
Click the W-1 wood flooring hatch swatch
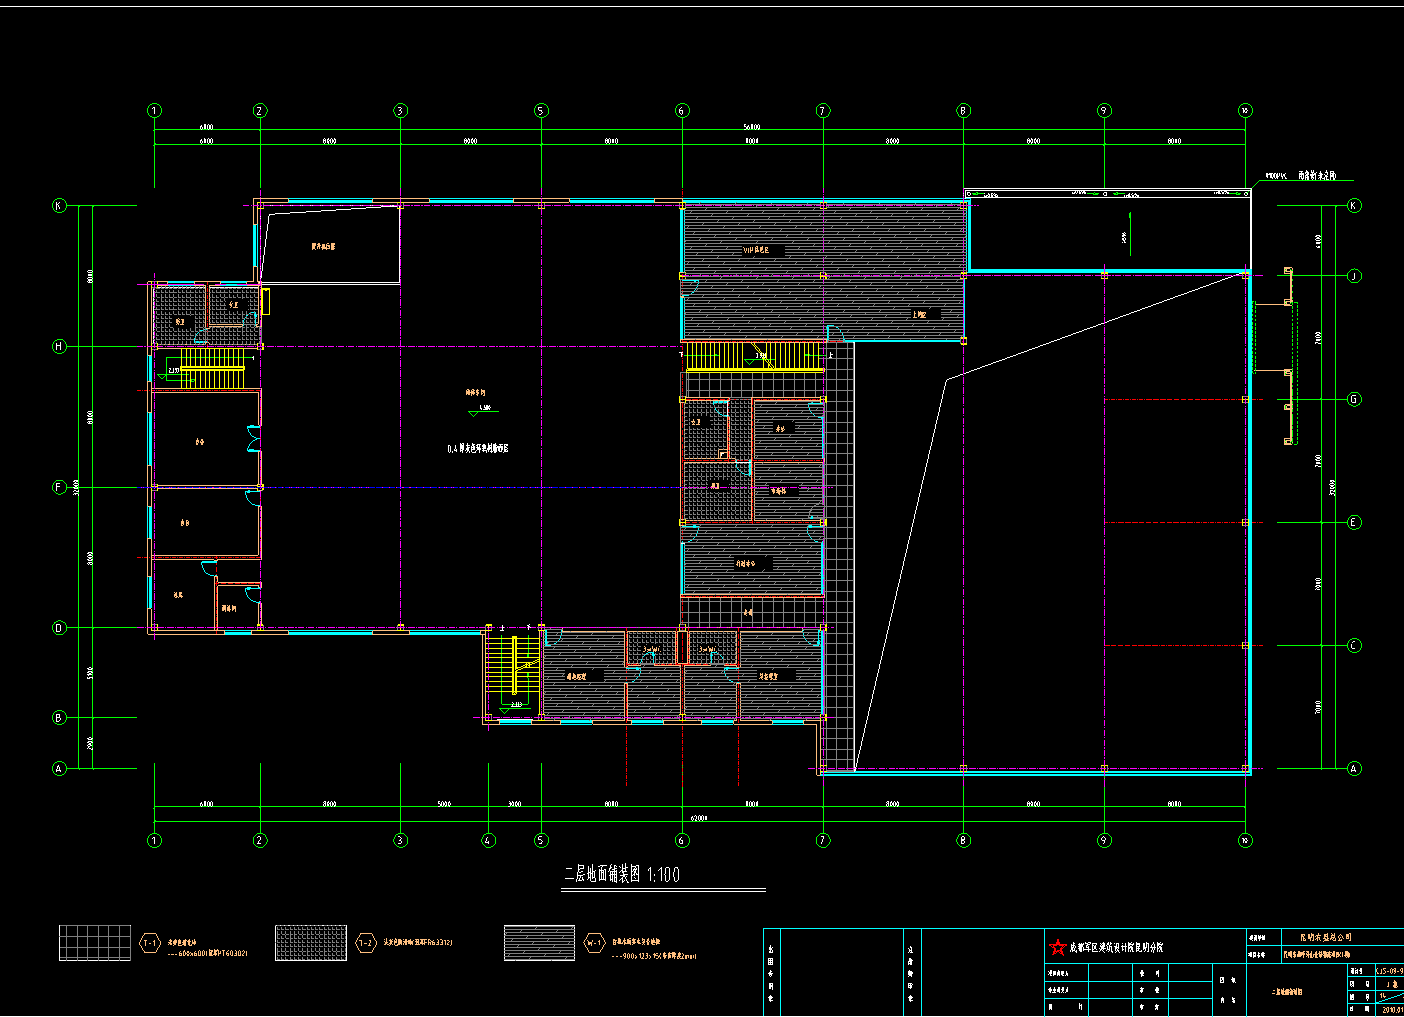coord(539,943)
